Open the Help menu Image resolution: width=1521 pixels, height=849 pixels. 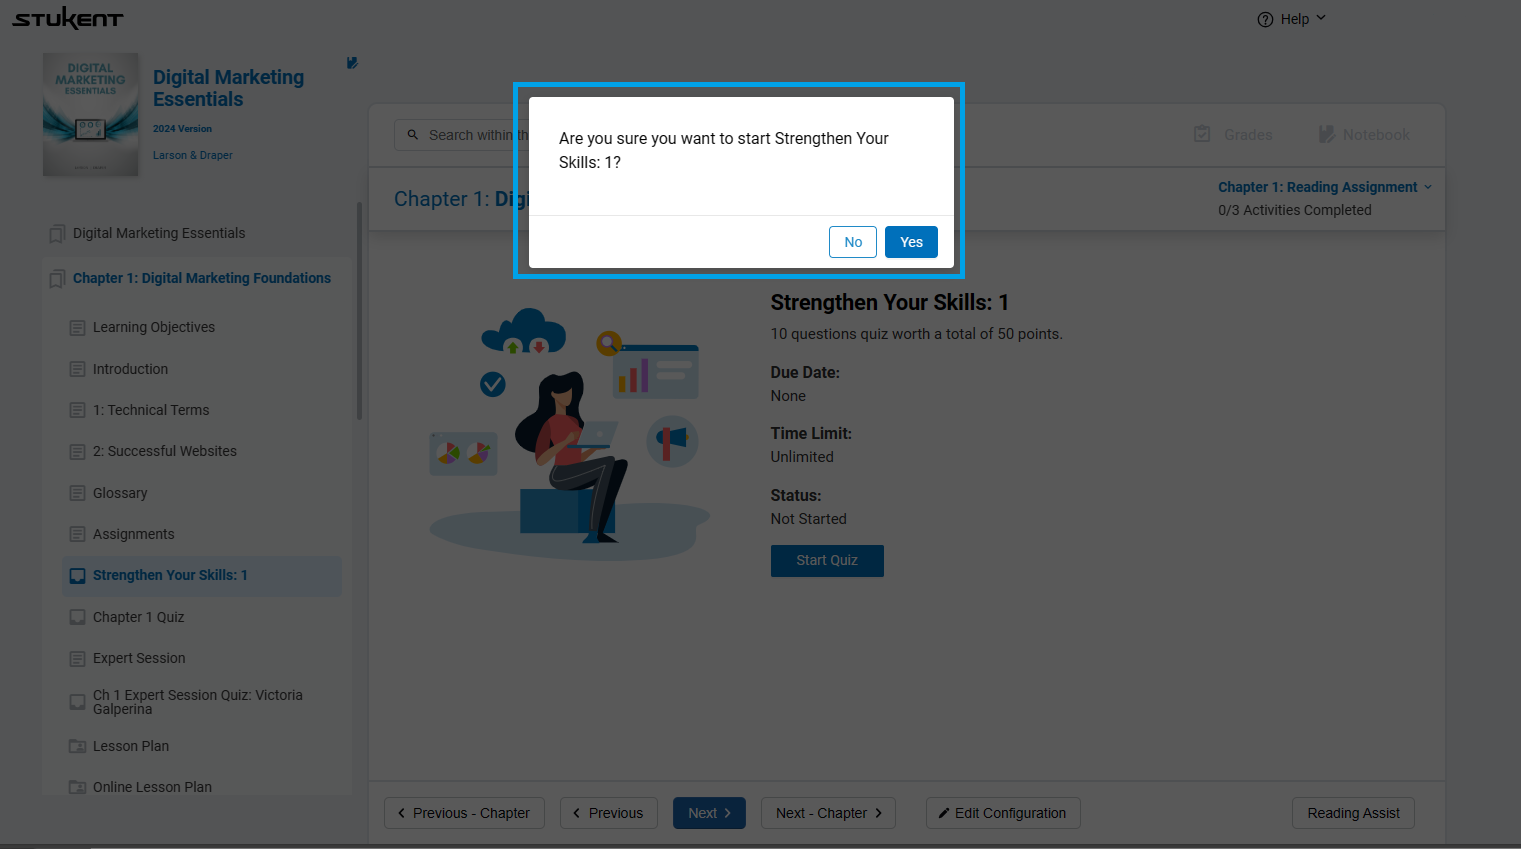click(1292, 19)
